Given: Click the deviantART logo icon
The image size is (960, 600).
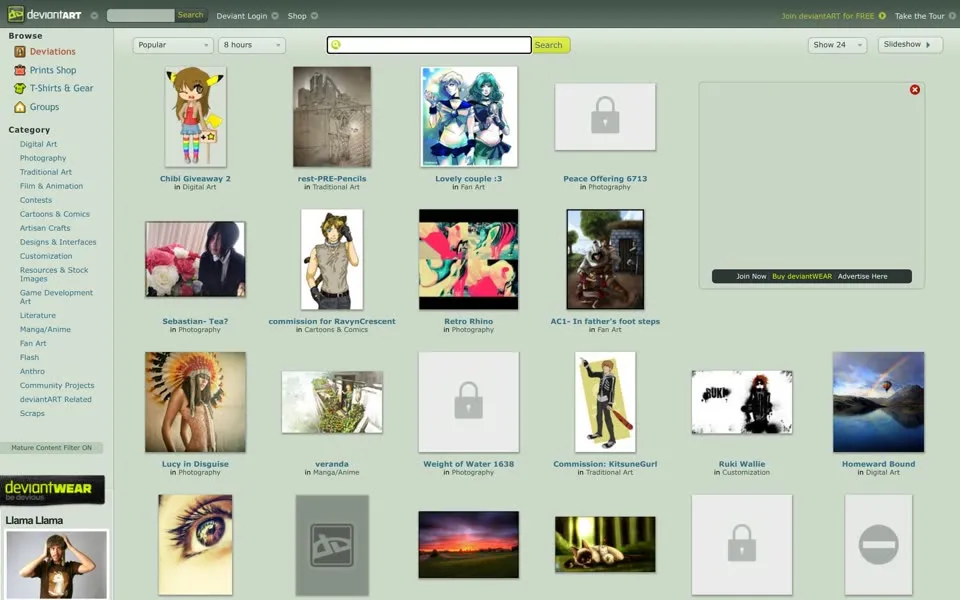Looking at the screenshot, I should point(16,15).
